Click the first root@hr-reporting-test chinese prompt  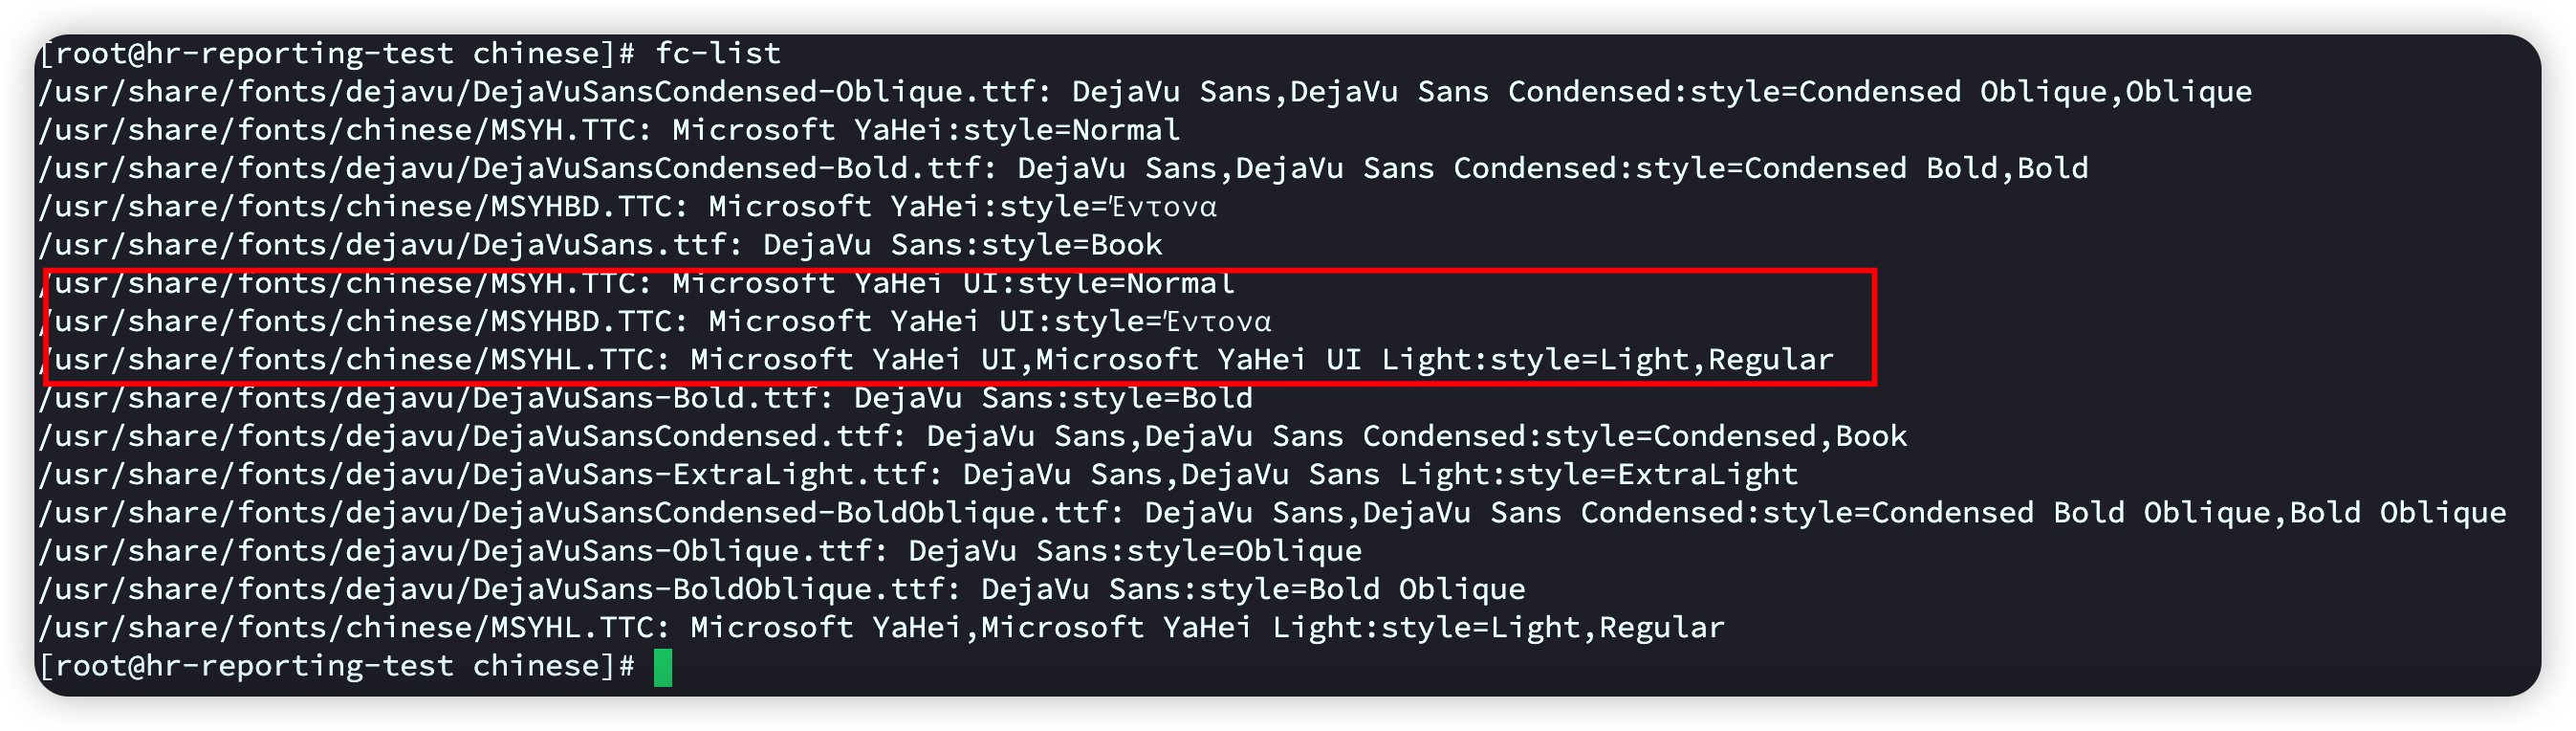337,53
